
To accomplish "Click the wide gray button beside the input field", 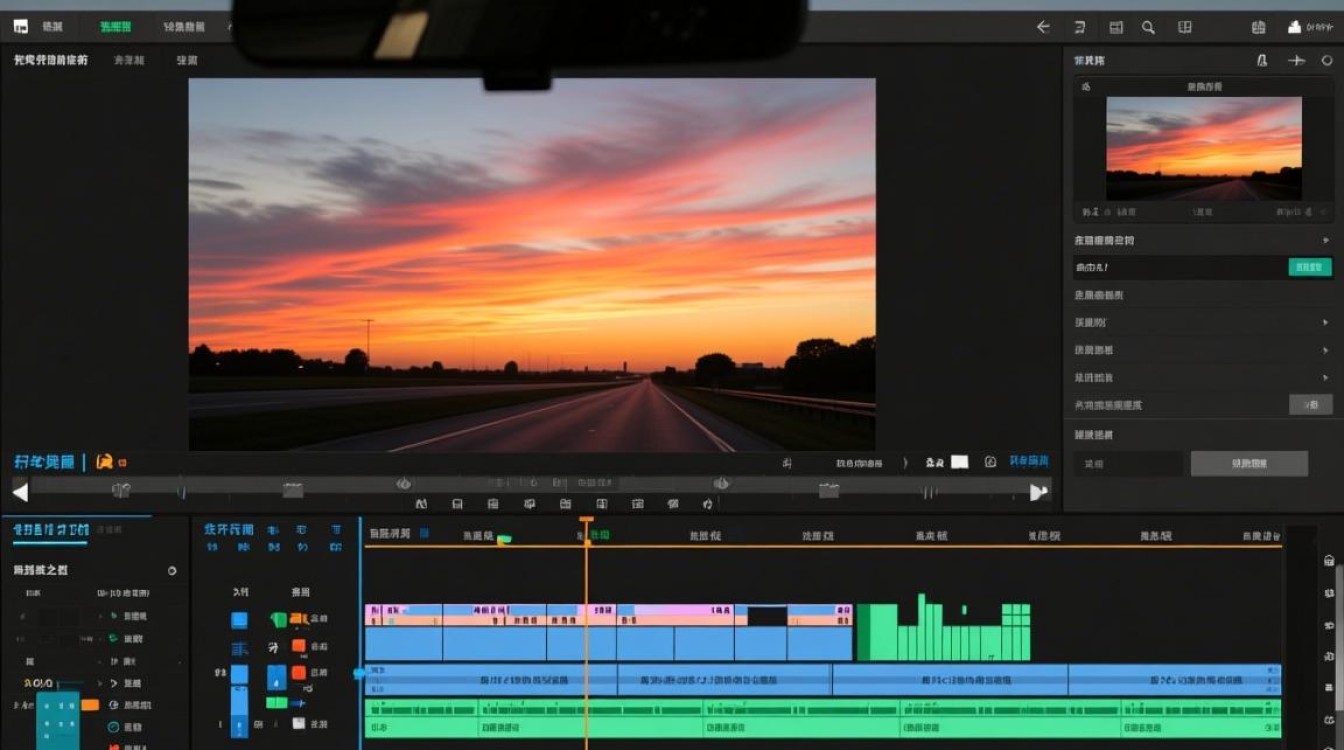I will click(1249, 463).
